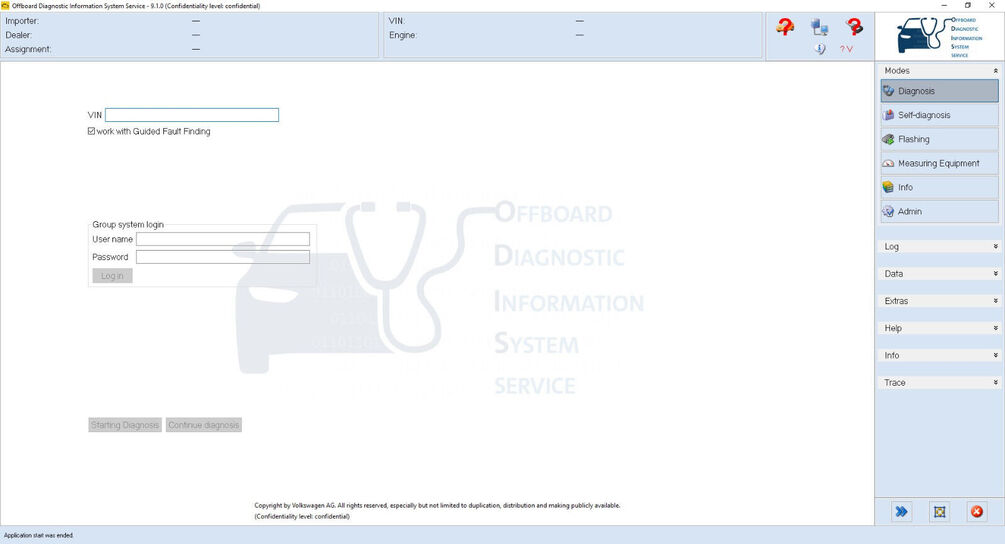Minimize the ODIS window
Screen dimensions: 1005x544
pyautogui.click(x=944, y=5)
